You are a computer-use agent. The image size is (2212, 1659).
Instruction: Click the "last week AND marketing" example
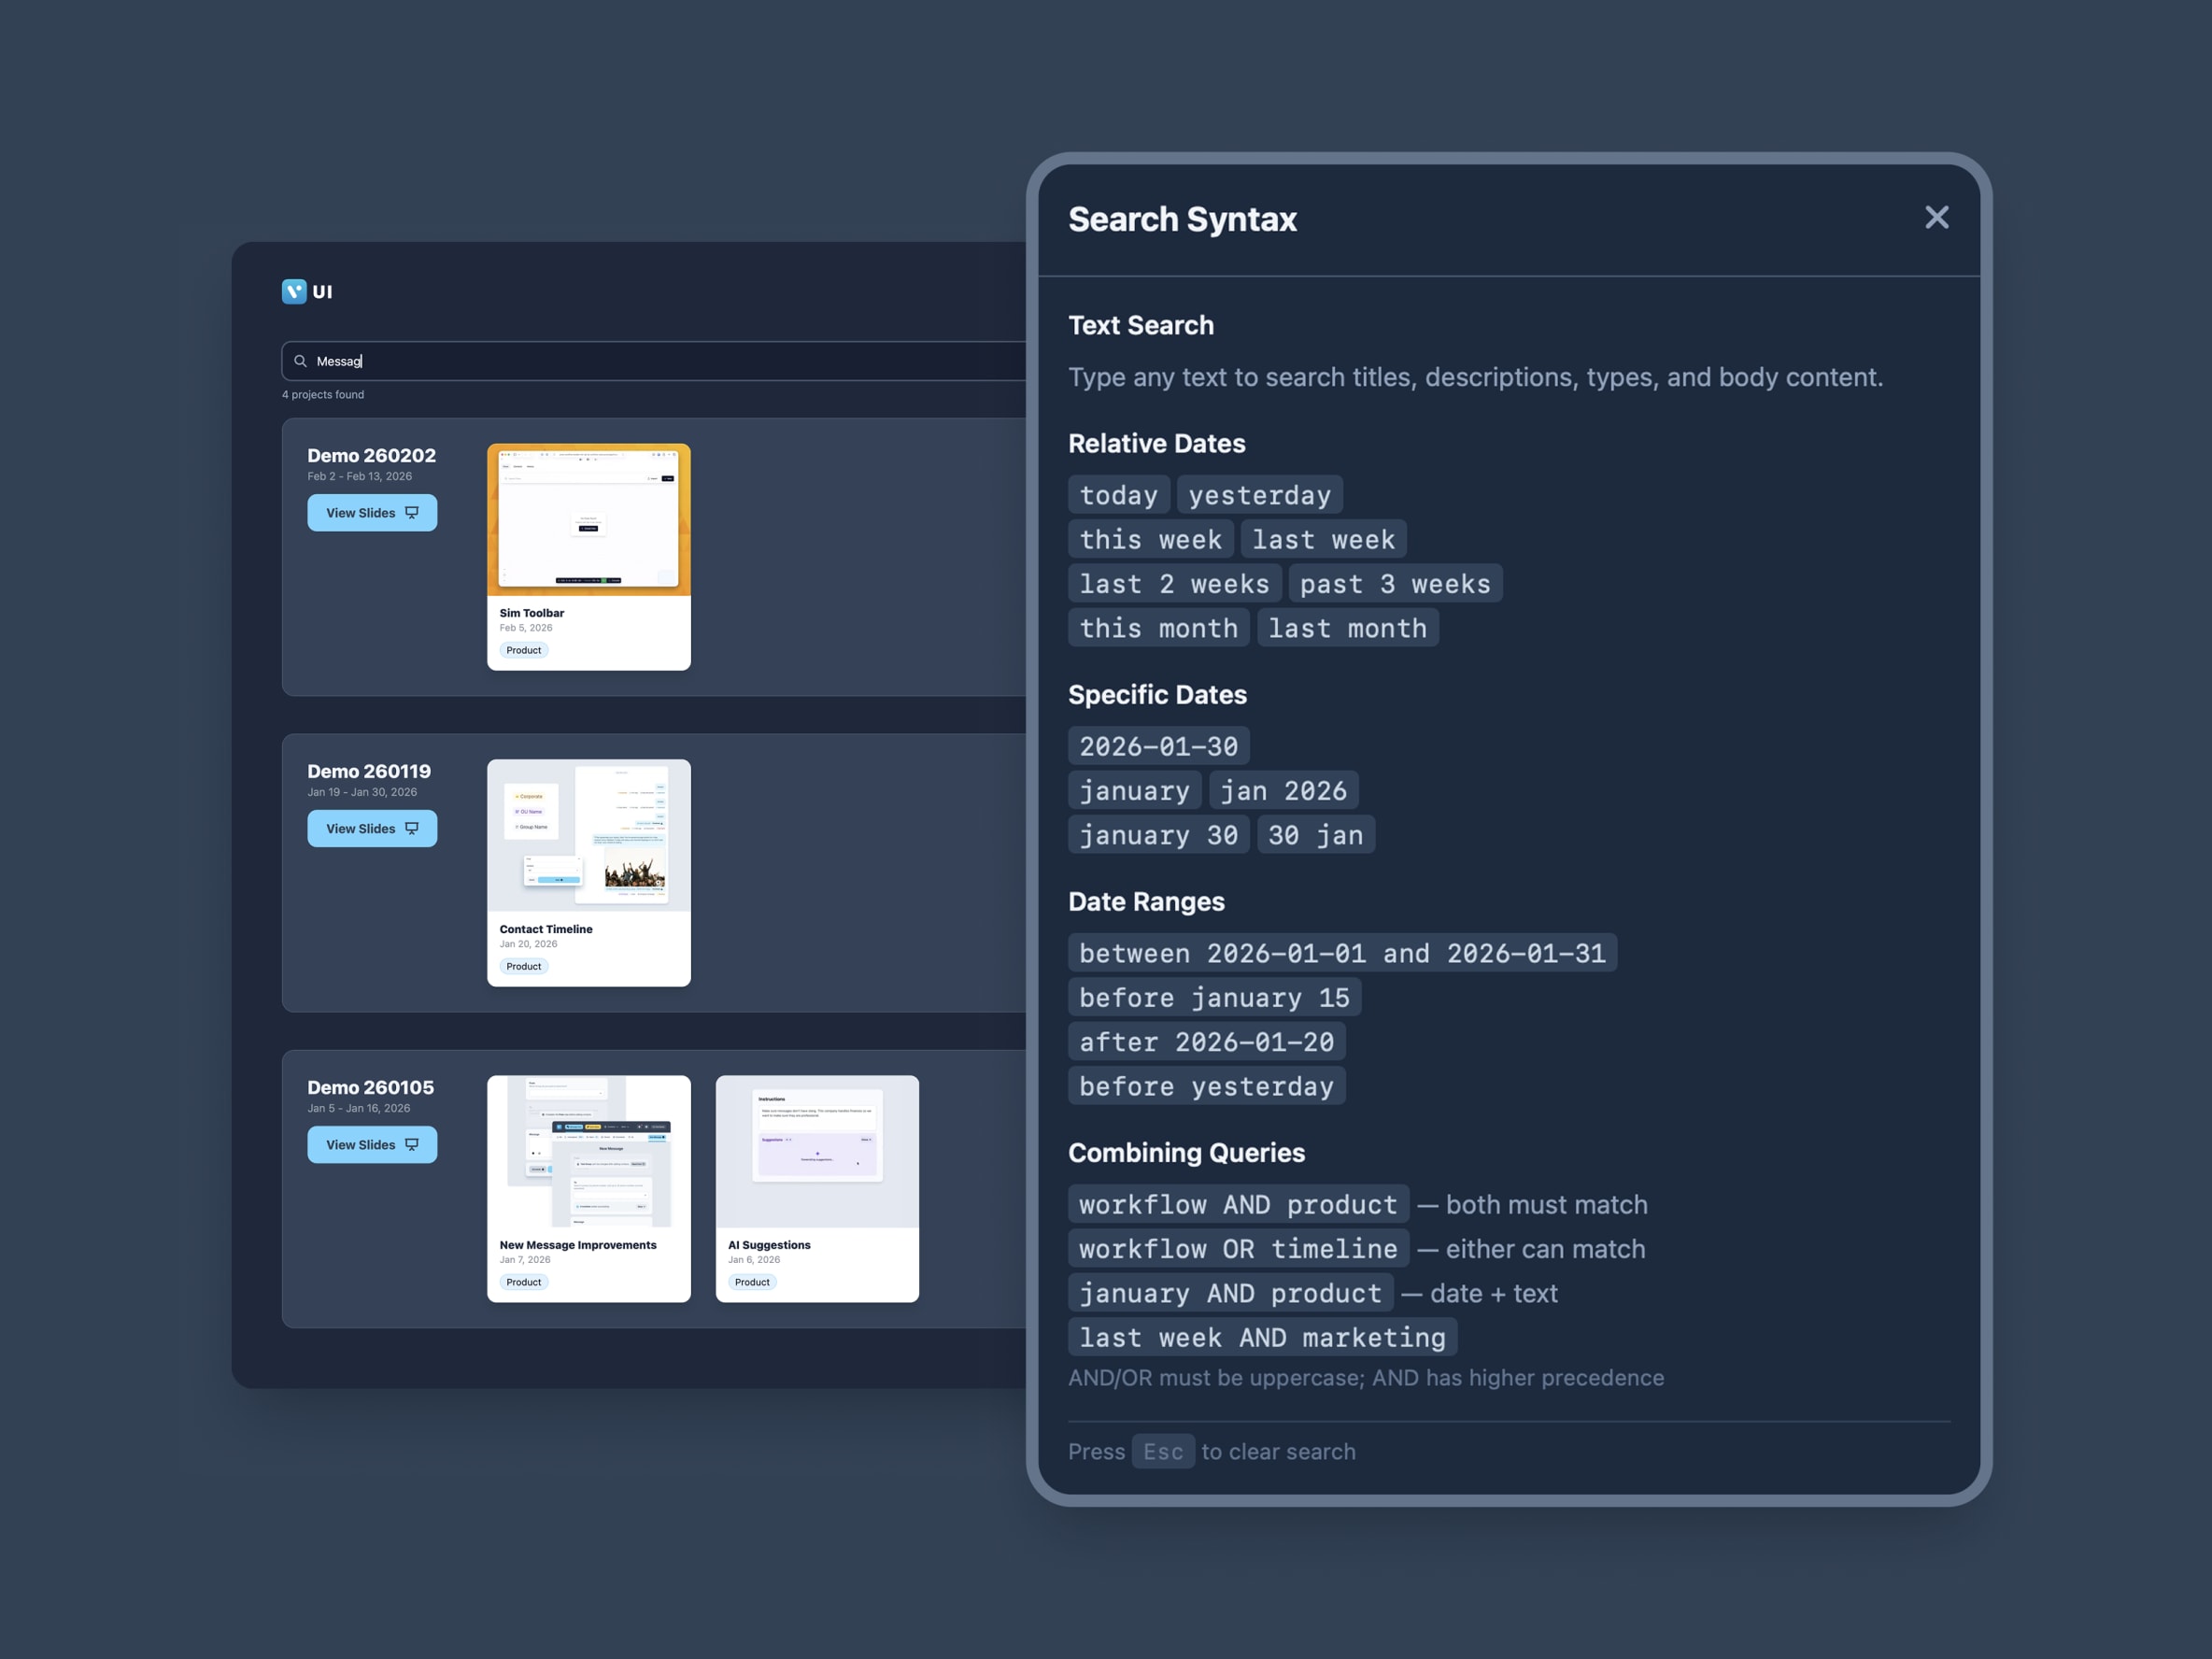coord(1262,1337)
